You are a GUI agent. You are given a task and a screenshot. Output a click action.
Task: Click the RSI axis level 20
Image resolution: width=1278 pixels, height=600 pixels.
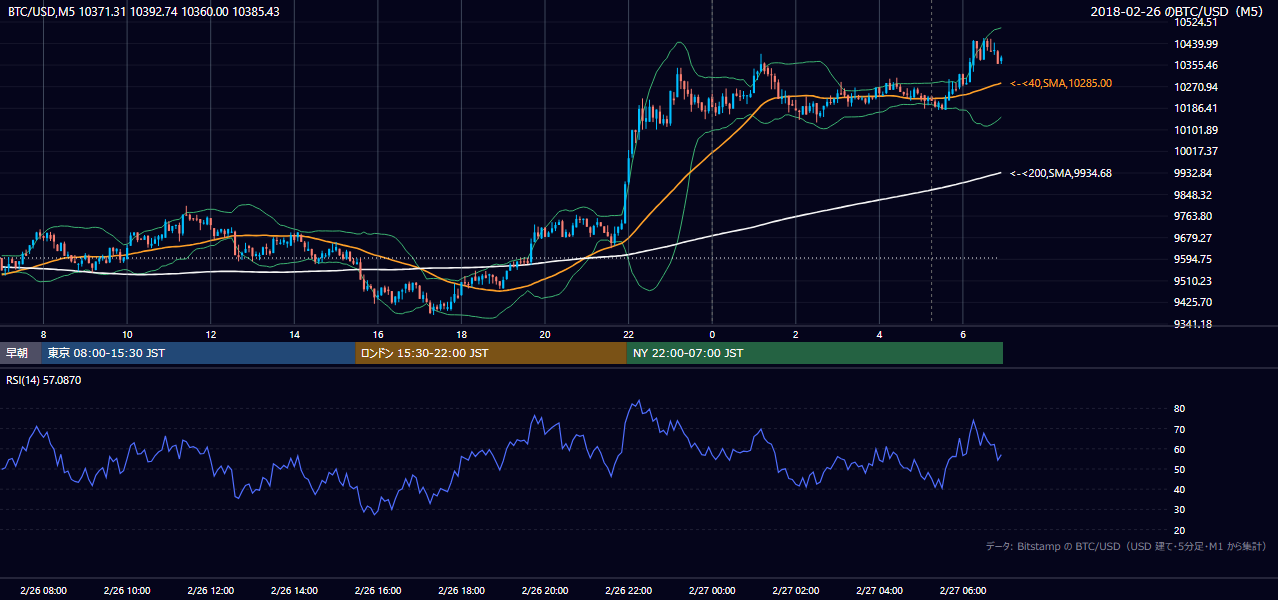pyautogui.click(x=1179, y=530)
